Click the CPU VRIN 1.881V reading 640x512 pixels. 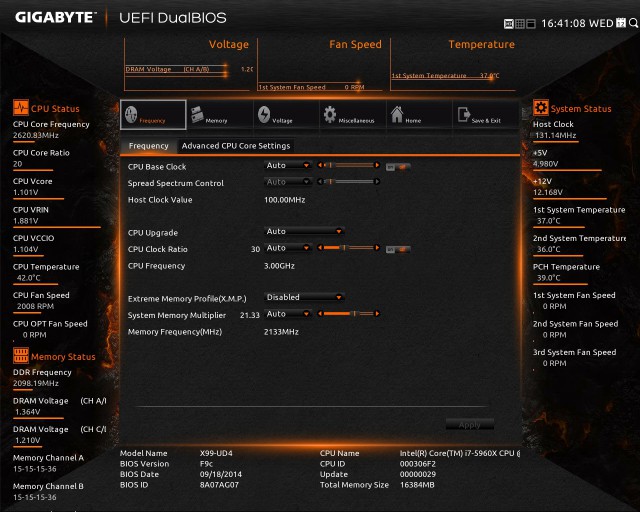26,221
